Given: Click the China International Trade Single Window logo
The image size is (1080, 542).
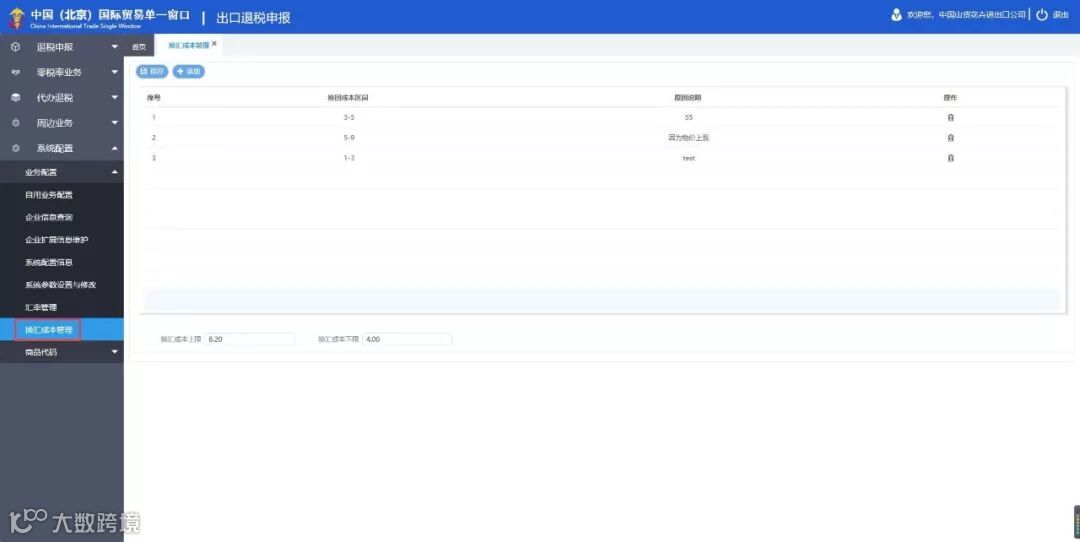Looking at the screenshot, I should (17, 18).
